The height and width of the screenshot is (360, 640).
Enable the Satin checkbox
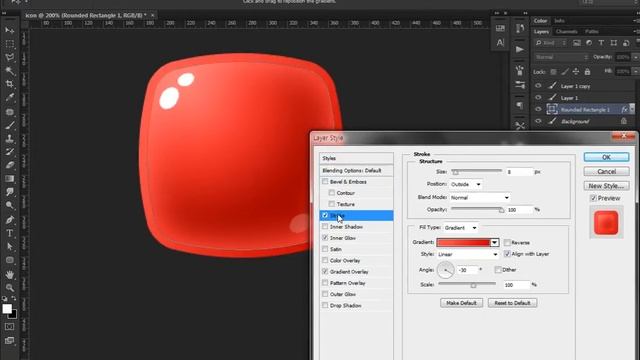(x=325, y=249)
